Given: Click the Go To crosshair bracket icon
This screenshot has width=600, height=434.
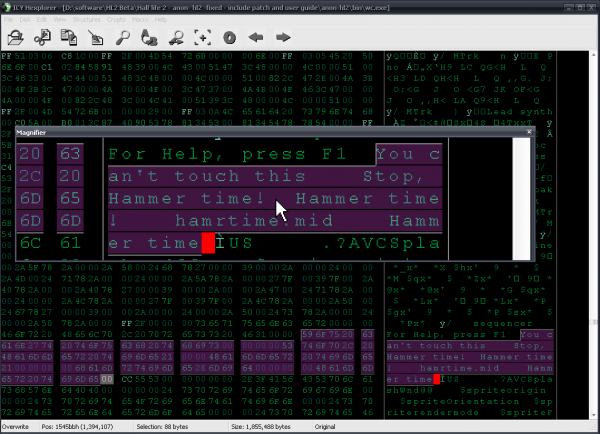Looking at the screenshot, I should [x=202, y=38].
